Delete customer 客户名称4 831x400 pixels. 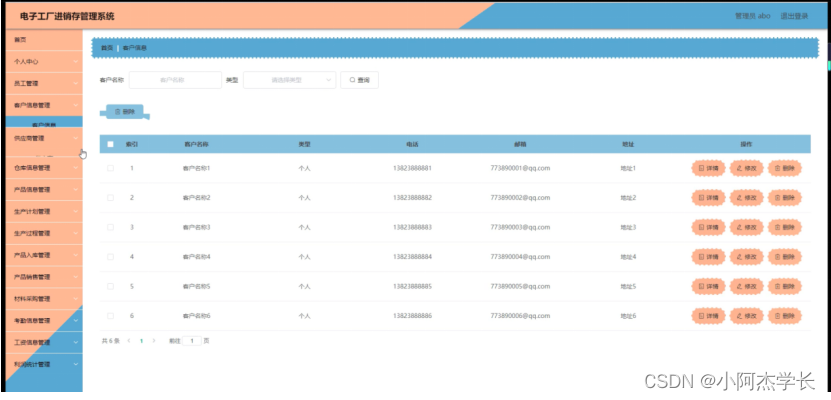click(784, 257)
